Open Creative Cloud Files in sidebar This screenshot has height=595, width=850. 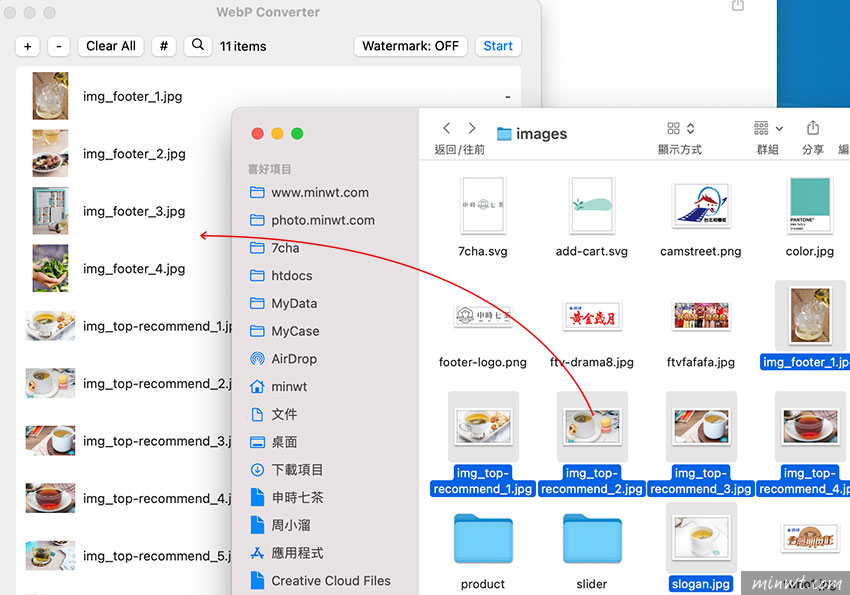[x=330, y=581]
